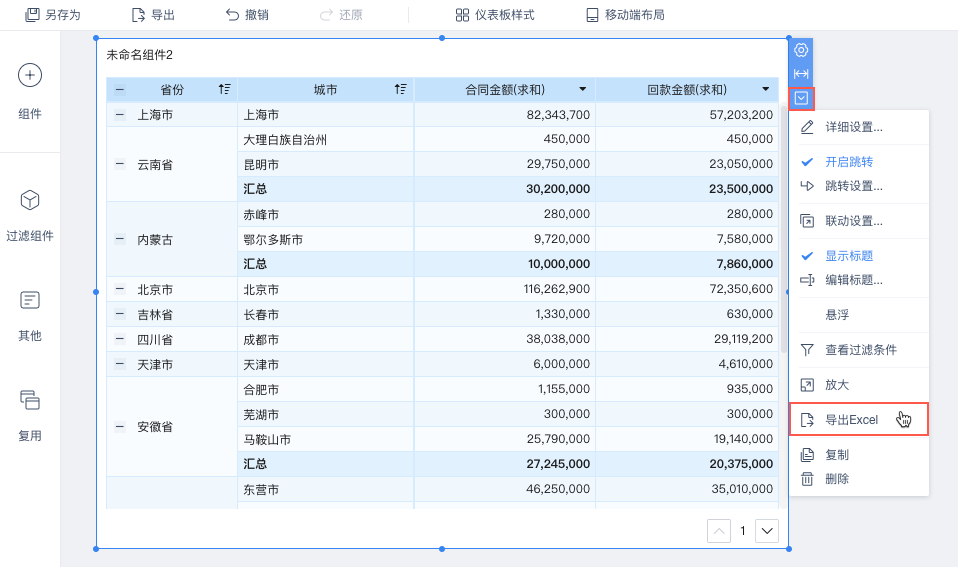Choose 删除 delete menu item
958x567 pixels.
click(859, 479)
